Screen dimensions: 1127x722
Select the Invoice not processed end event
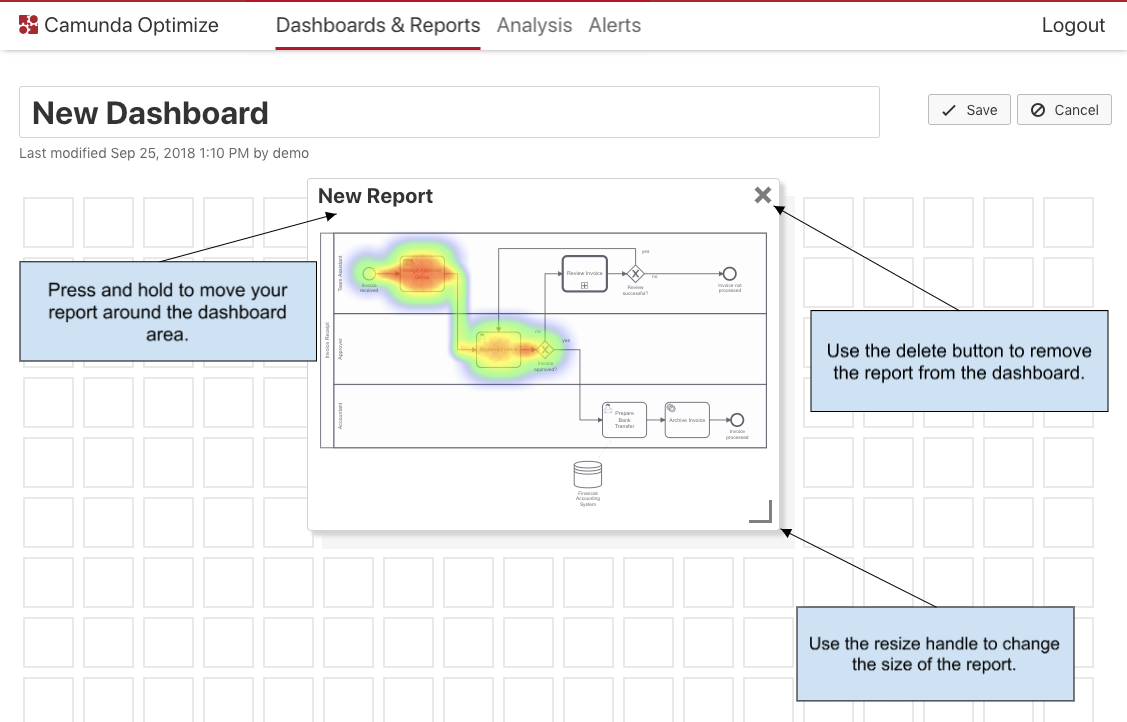point(730,274)
